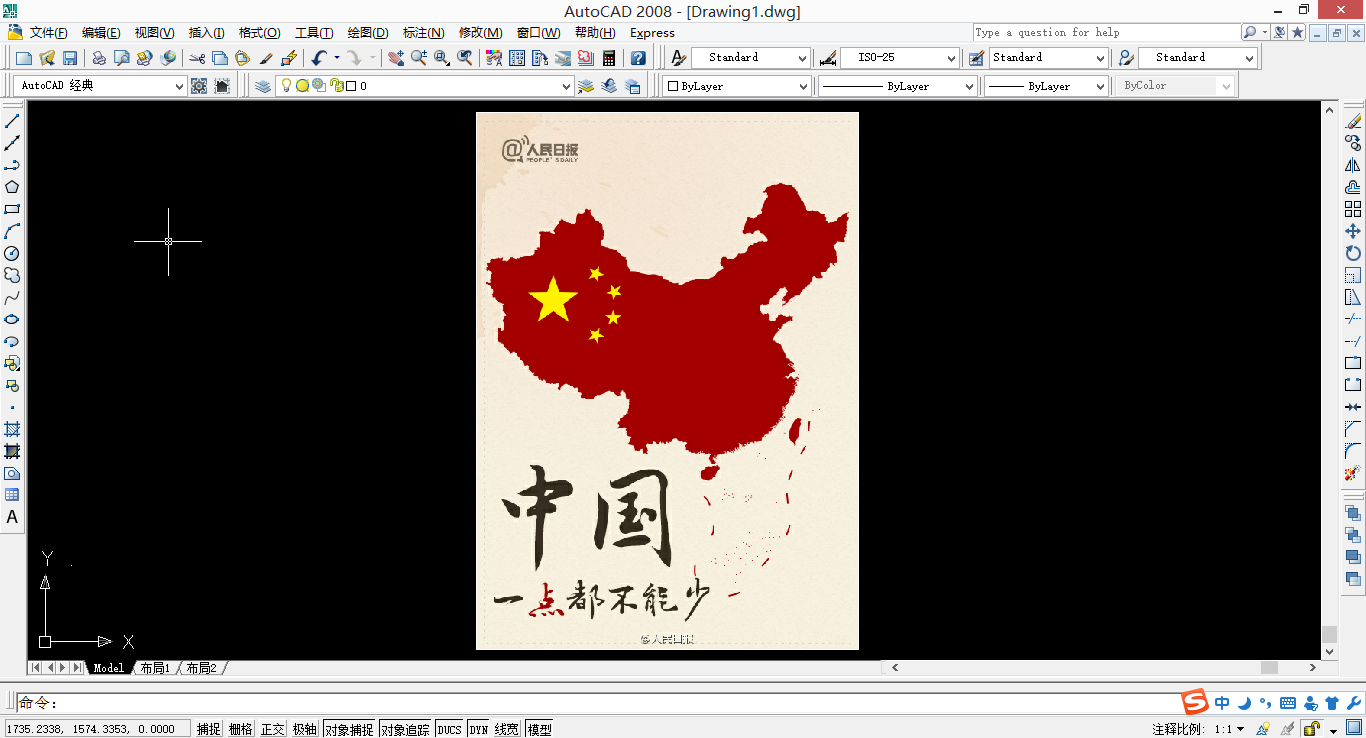The image size is (1366, 738).
Task: Click the Rotate tool icon
Action: click(1353, 253)
